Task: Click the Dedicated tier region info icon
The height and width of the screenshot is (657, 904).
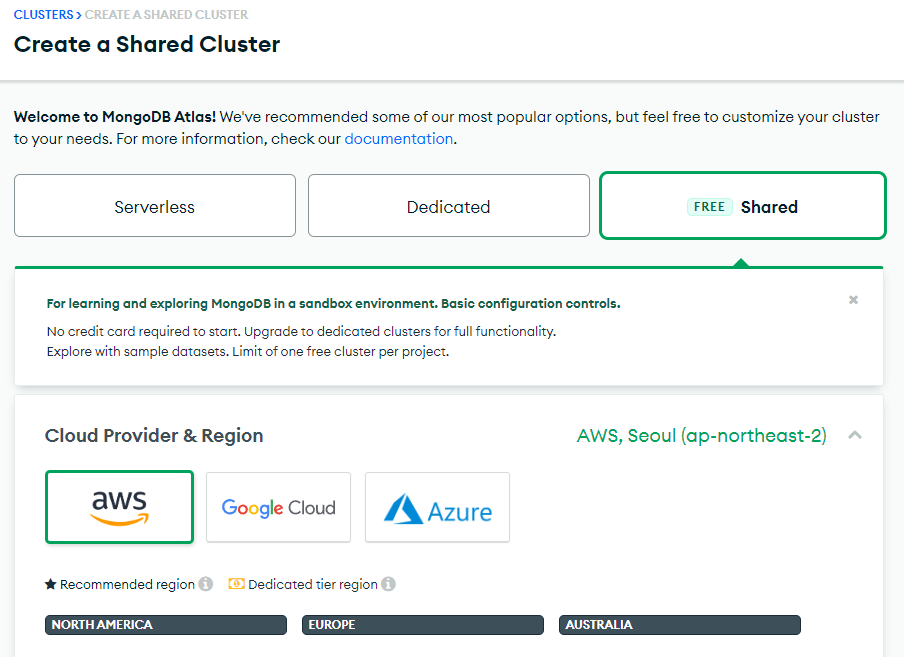Action: [389, 584]
